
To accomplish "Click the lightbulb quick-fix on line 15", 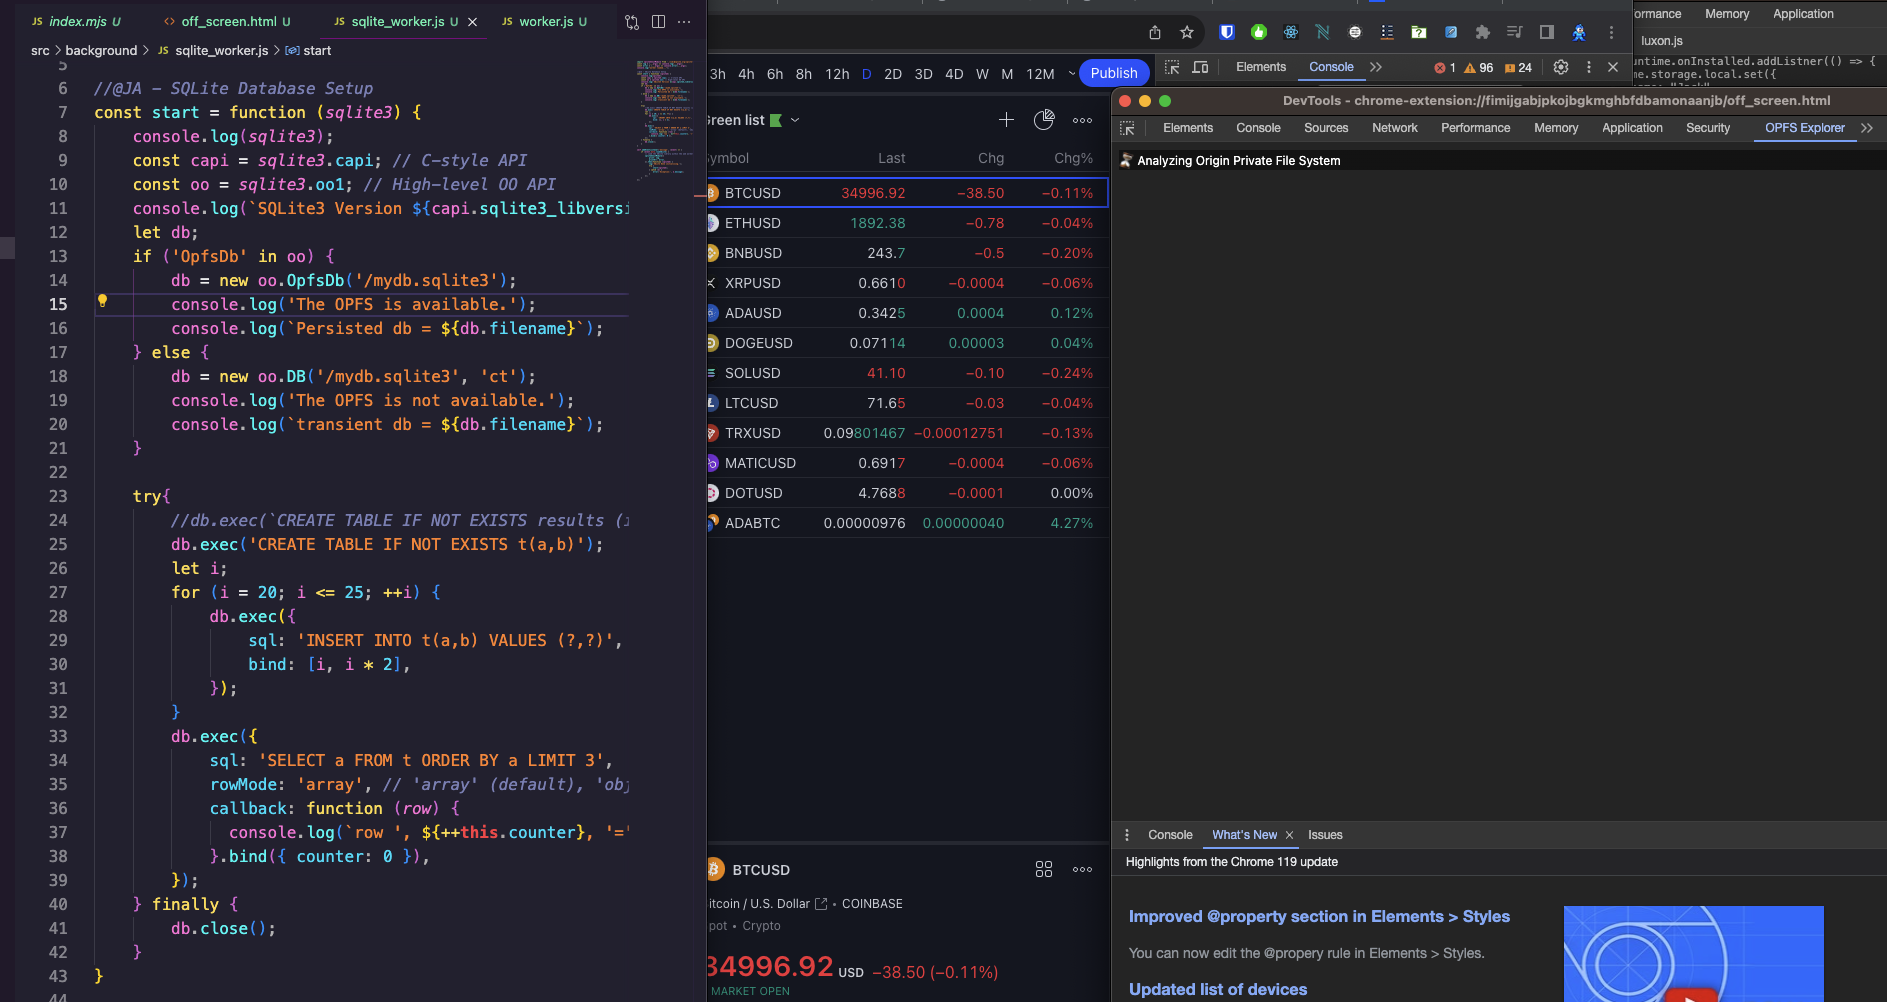I will (x=102, y=301).
